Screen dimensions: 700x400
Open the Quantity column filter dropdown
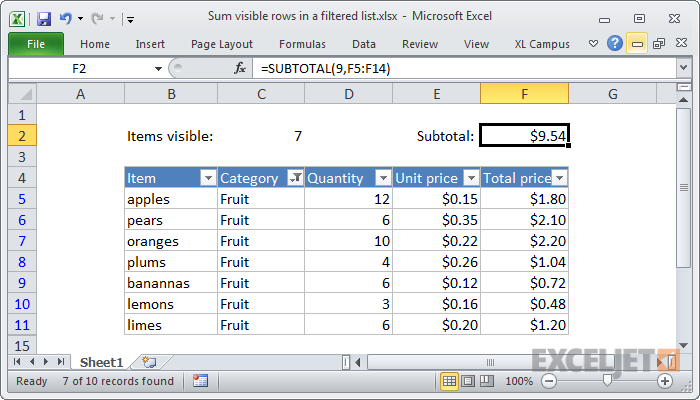click(x=383, y=178)
